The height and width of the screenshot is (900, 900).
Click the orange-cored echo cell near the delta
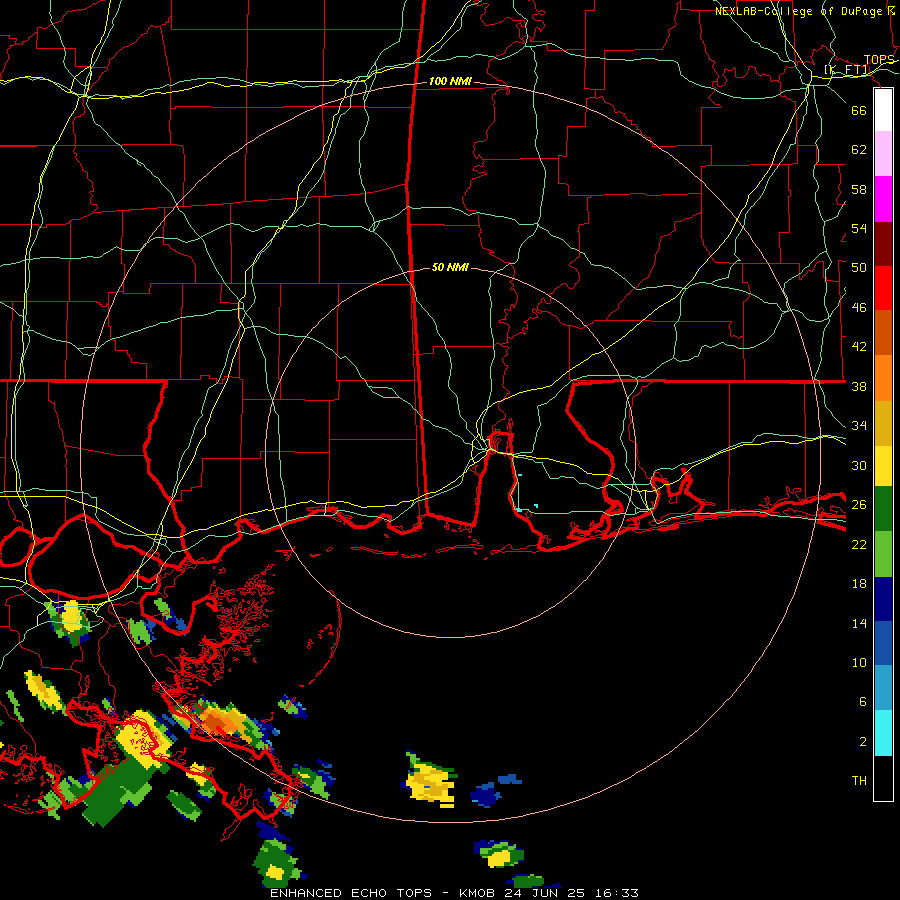(224, 721)
